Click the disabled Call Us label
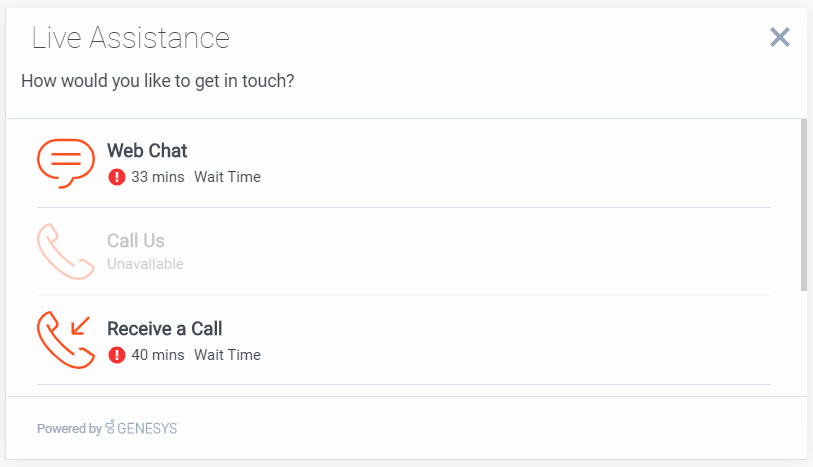 [136, 241]
